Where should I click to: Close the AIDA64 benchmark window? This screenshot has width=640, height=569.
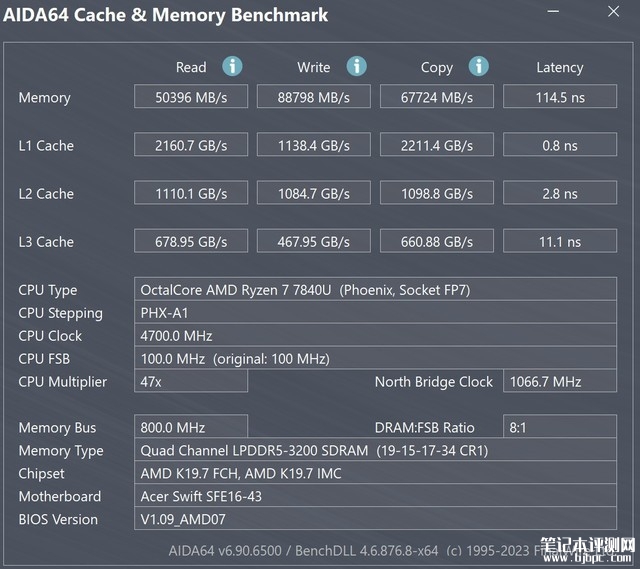coord(613,11)
